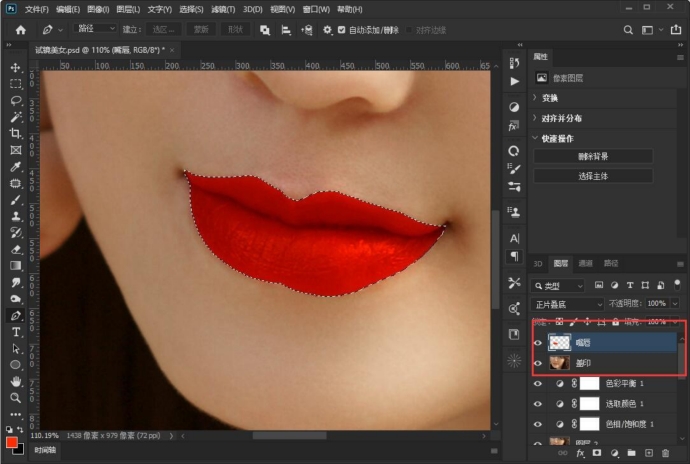690x464 pixels.
Task: Open the 类型 layer filter dropdown
Action: [x=558, y=286]
